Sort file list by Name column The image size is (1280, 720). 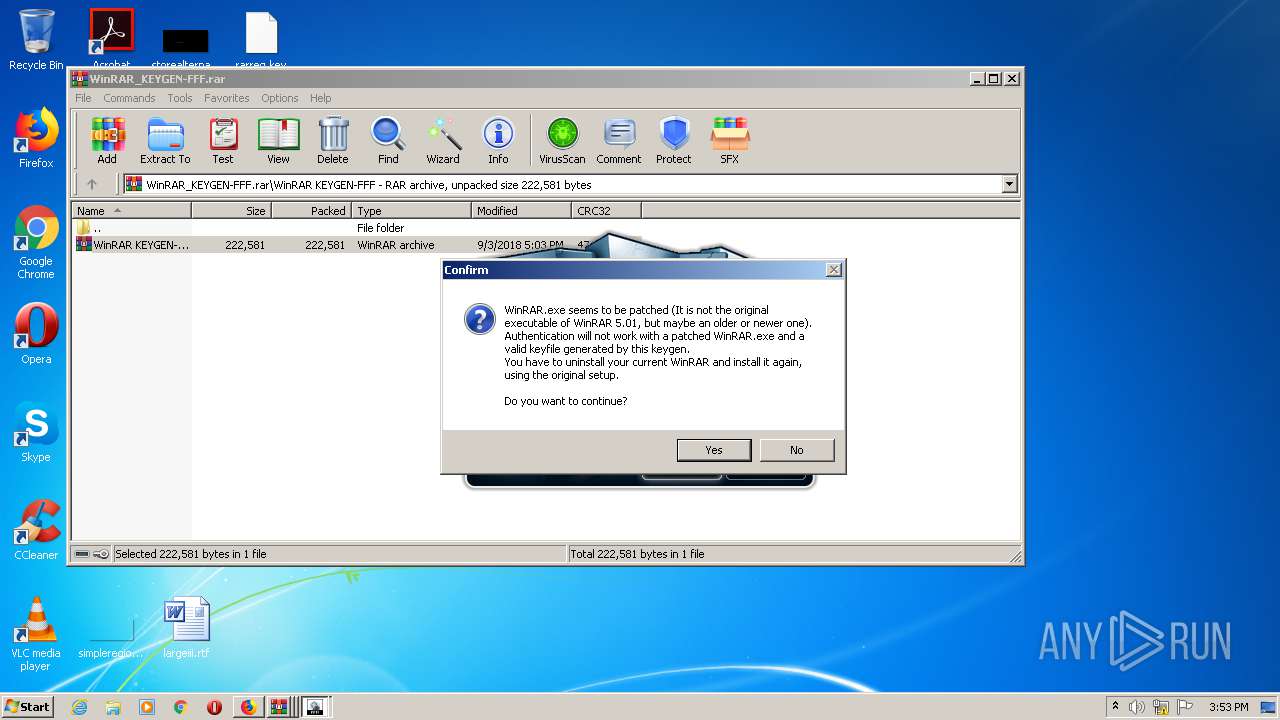(x=131, y=210)
